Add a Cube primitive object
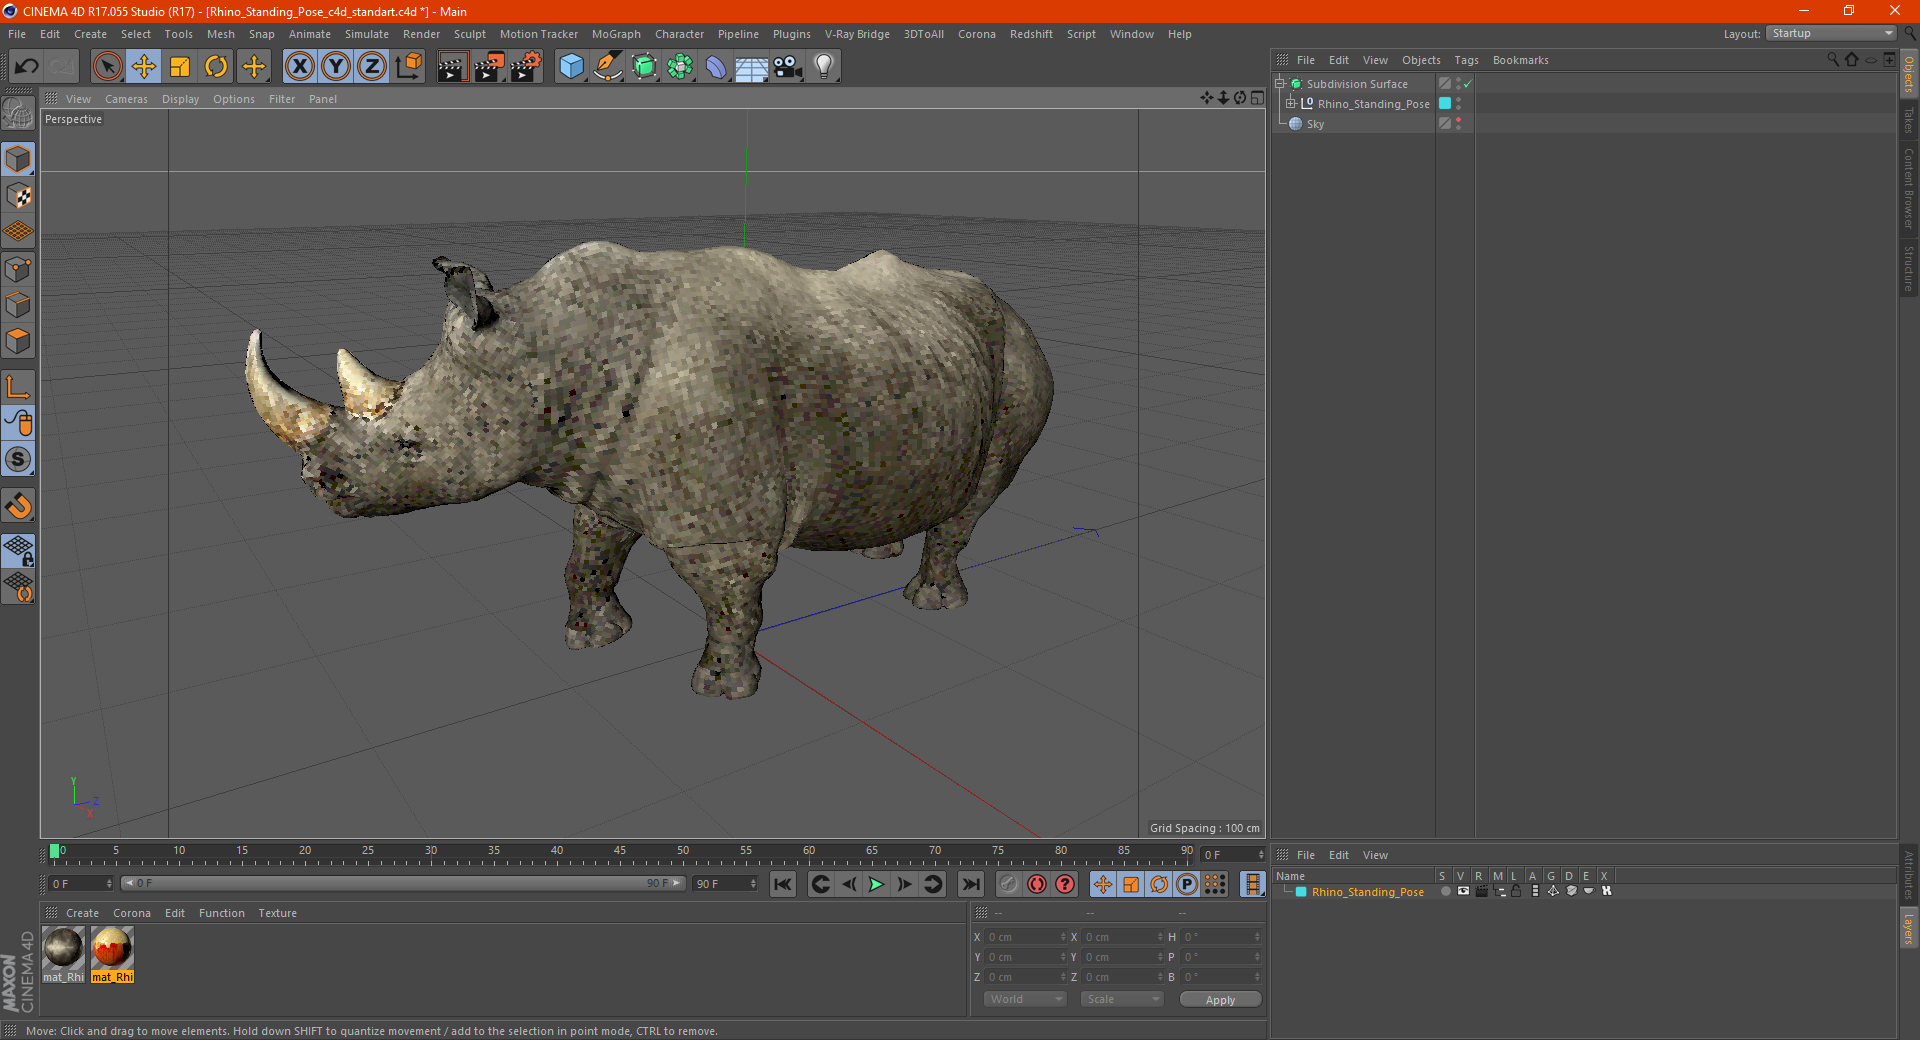 click(571, 67)
